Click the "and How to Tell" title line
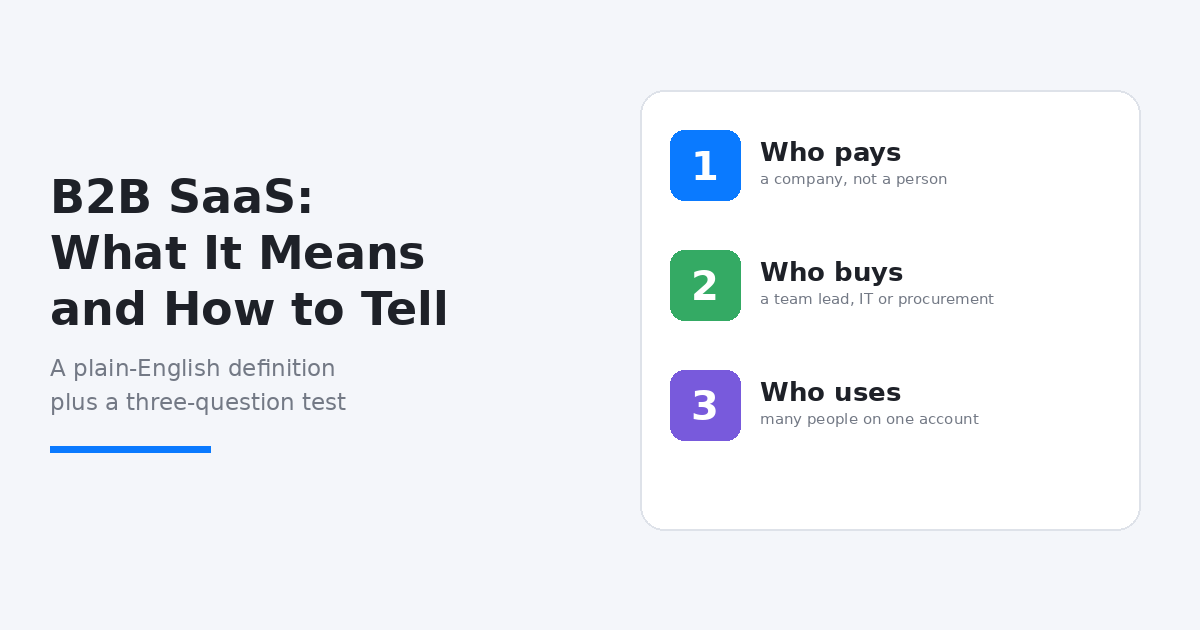Viewport: 1200px width, 630px height. [249, 309]
